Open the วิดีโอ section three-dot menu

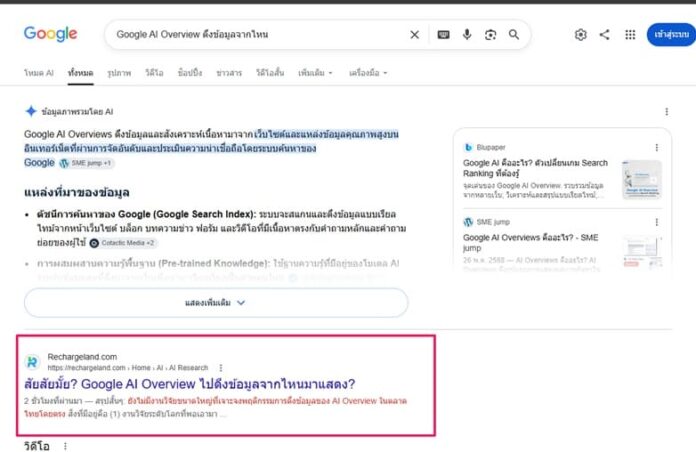coord(65,446)
